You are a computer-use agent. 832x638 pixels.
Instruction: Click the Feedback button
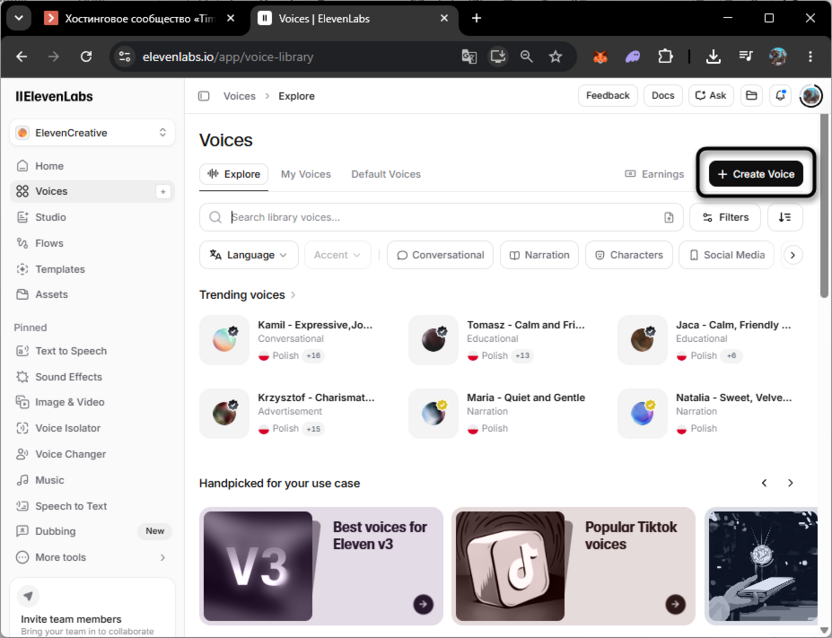(x=608, y=96)
